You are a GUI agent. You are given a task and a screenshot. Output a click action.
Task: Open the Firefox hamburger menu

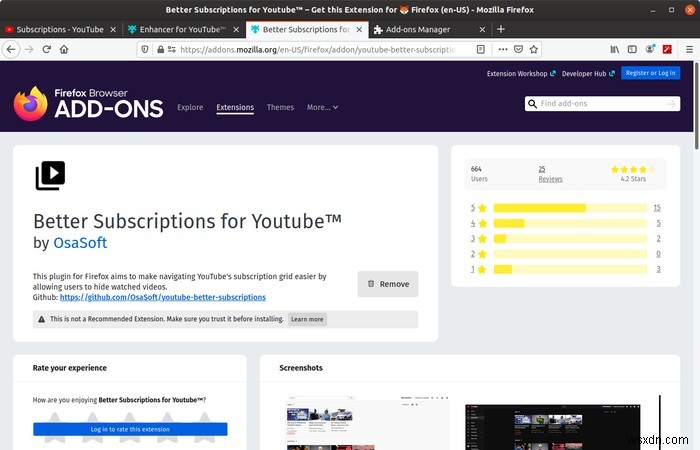click(x=689, y=49)
